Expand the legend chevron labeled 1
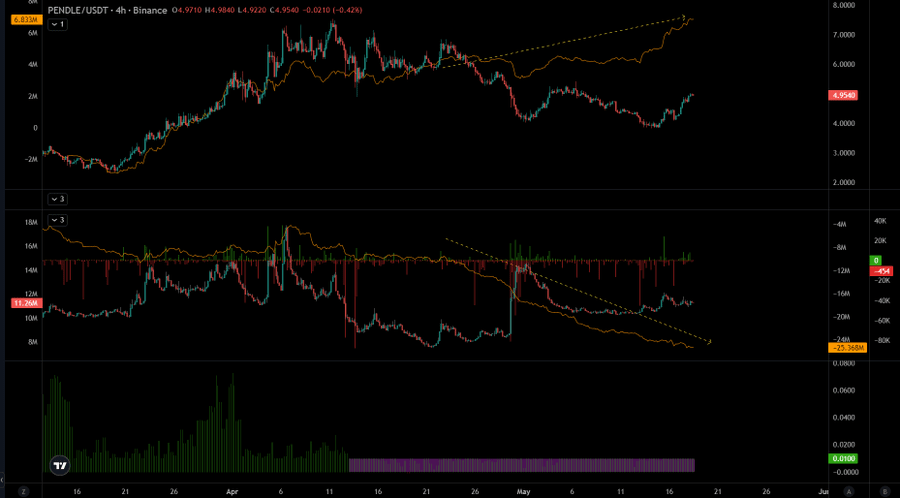The height and width of the screenshot is (498, 900). 57,24
